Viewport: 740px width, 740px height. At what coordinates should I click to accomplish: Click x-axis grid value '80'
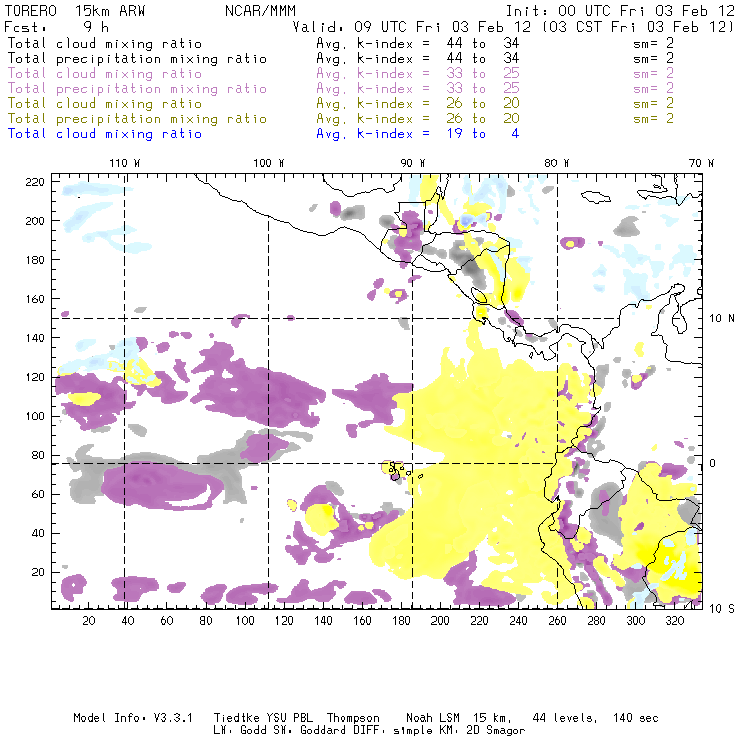click(206, 621)
